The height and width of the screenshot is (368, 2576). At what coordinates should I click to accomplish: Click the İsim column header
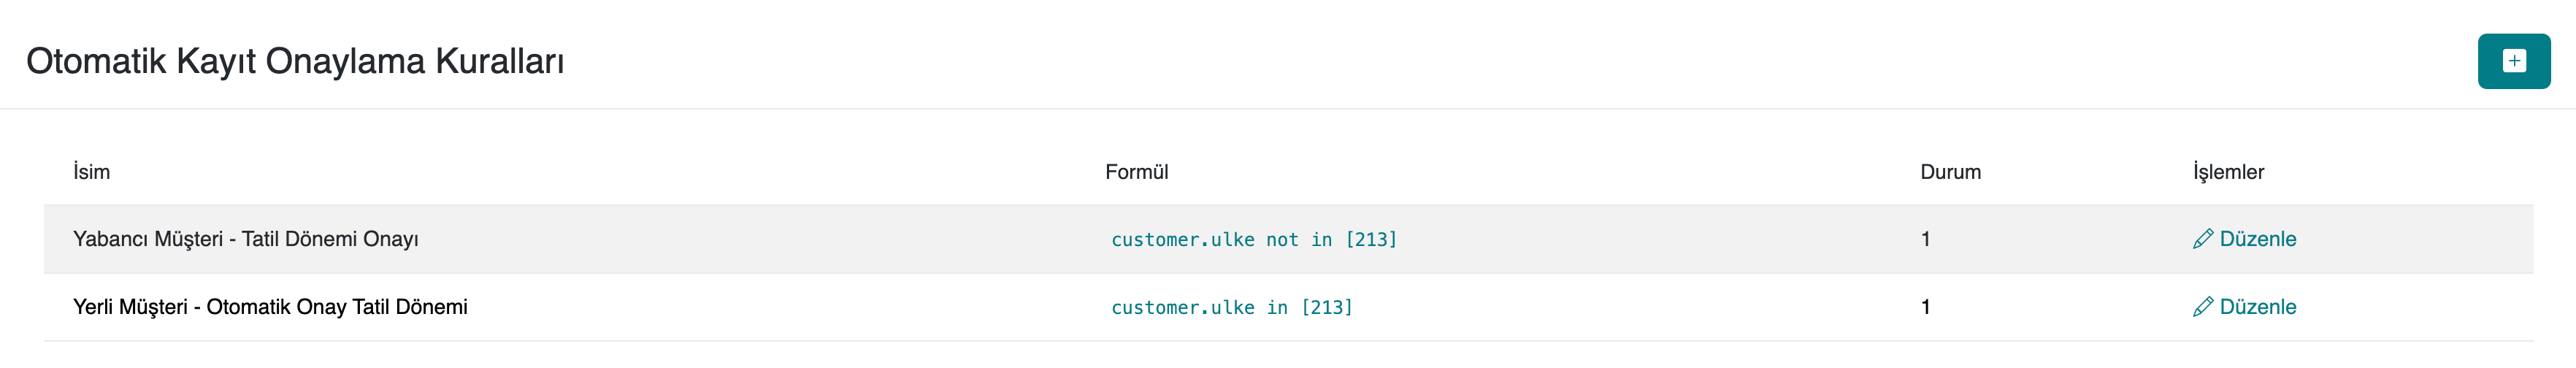pyautogui.click(x=91, y=172)
